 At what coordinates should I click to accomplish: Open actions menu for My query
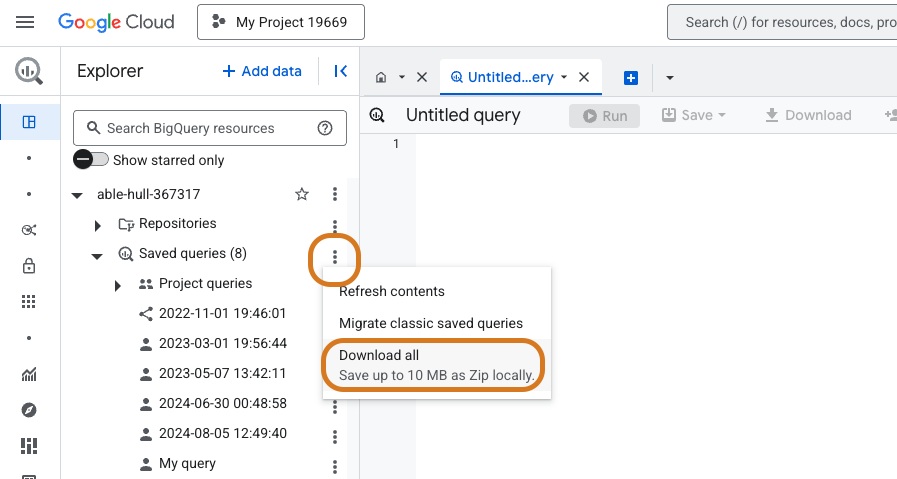coord(335,467)
